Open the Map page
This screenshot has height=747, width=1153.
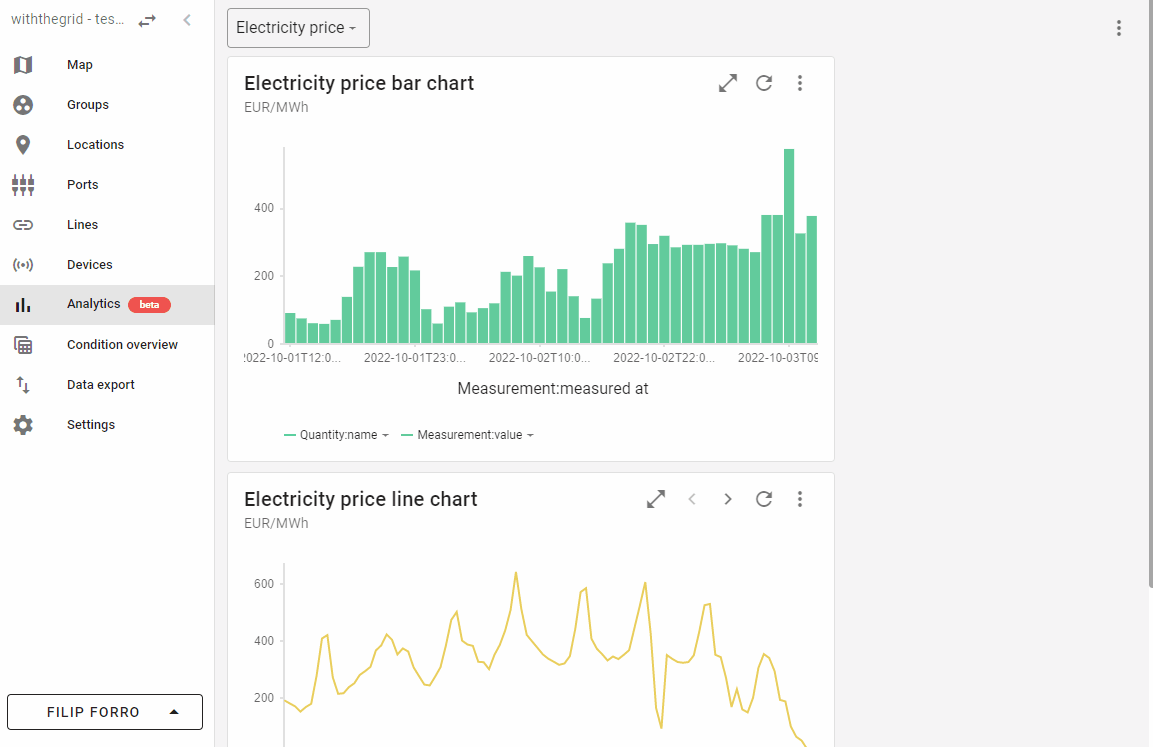pos(80,65)
